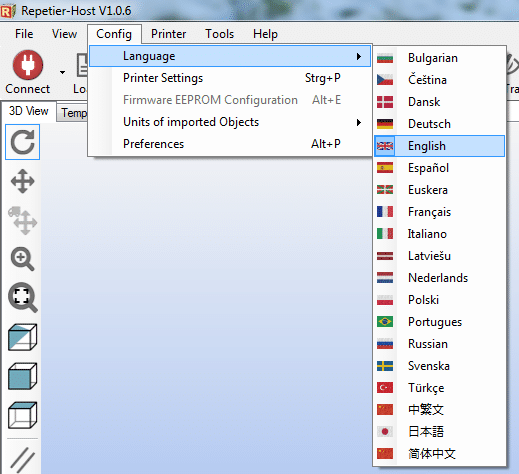Viewport: 519px width, 474px height.
Task: Choose Latviešu language
Action: click(x=439, y=256)
